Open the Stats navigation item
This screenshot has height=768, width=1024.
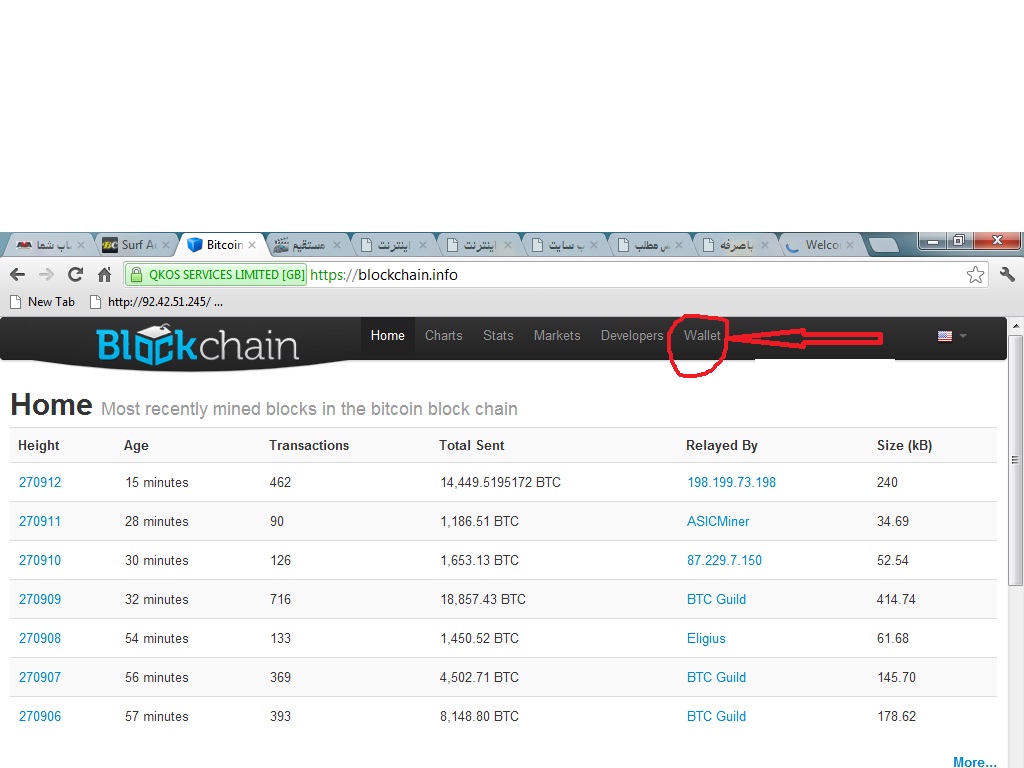(498, 336)
